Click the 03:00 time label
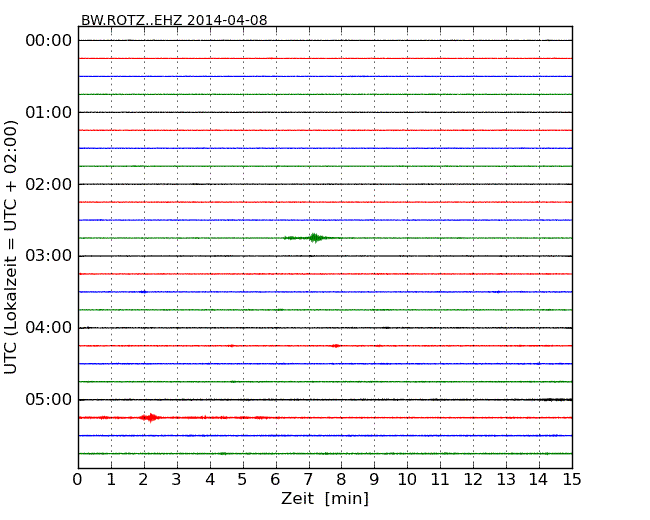The height and width of the screenshot is (520, 650). point(49,256)
